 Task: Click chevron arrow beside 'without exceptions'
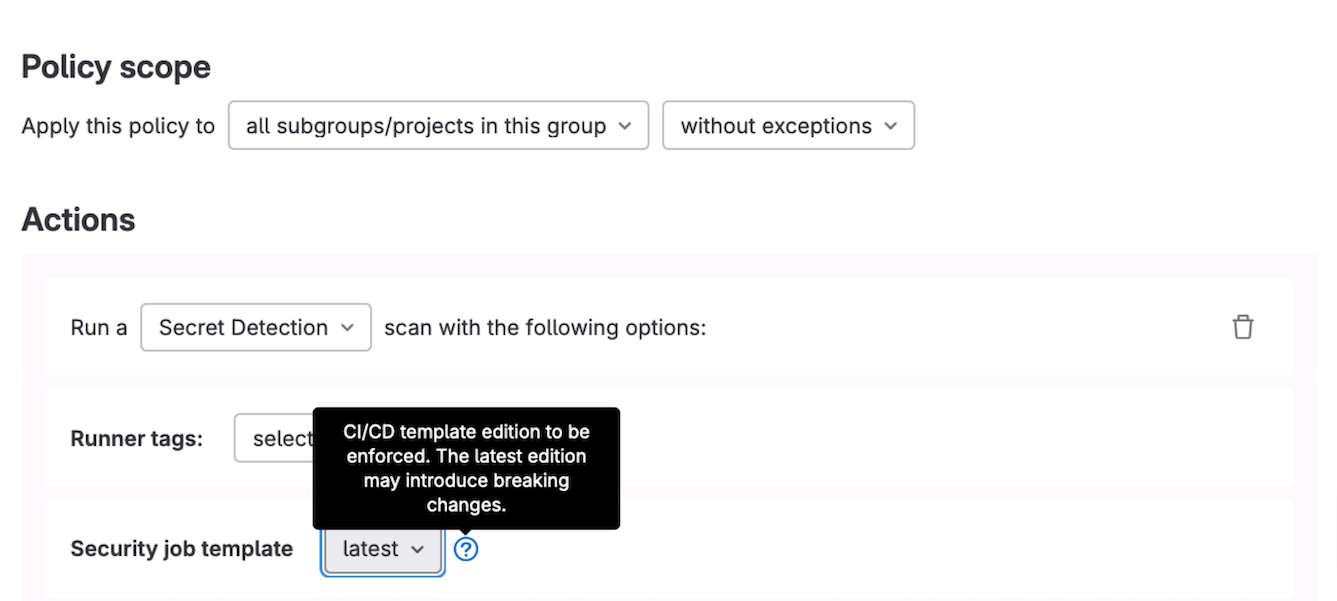[x=890, y=126]
